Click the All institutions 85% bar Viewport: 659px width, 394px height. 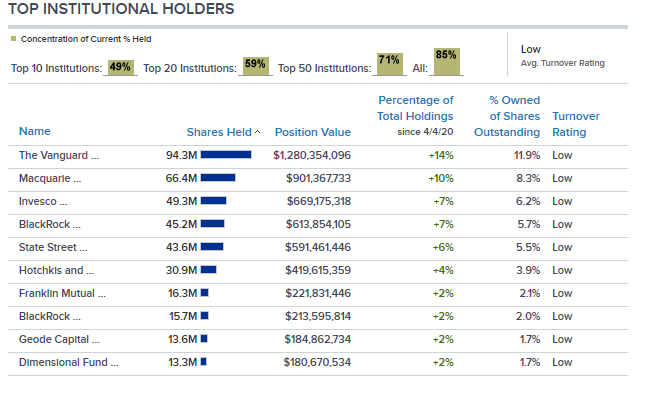pyautogui.click(x=447, y=62)
